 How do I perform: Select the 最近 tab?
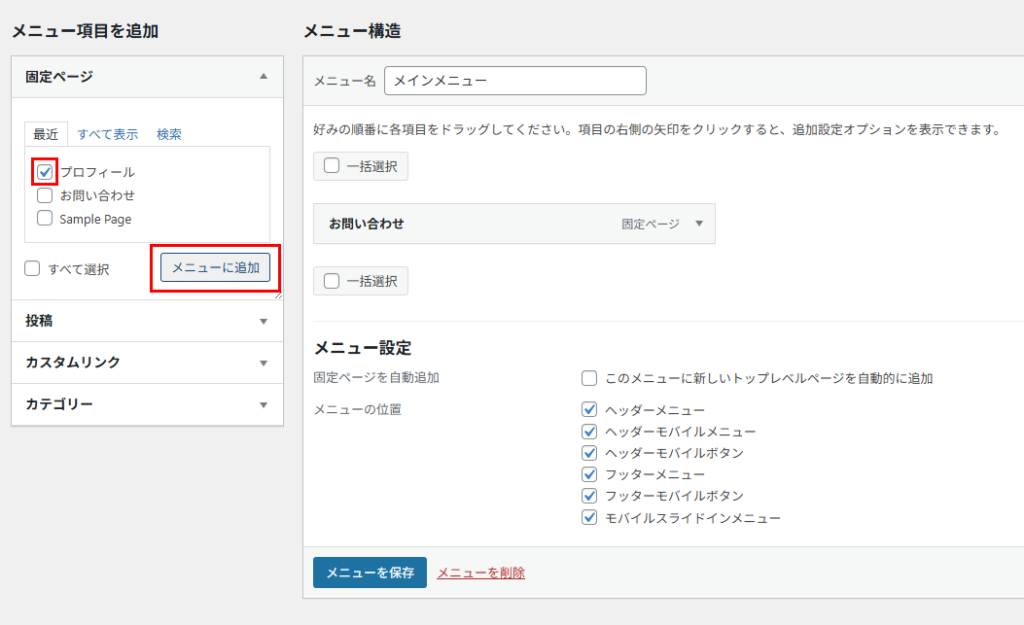point(46,134)
